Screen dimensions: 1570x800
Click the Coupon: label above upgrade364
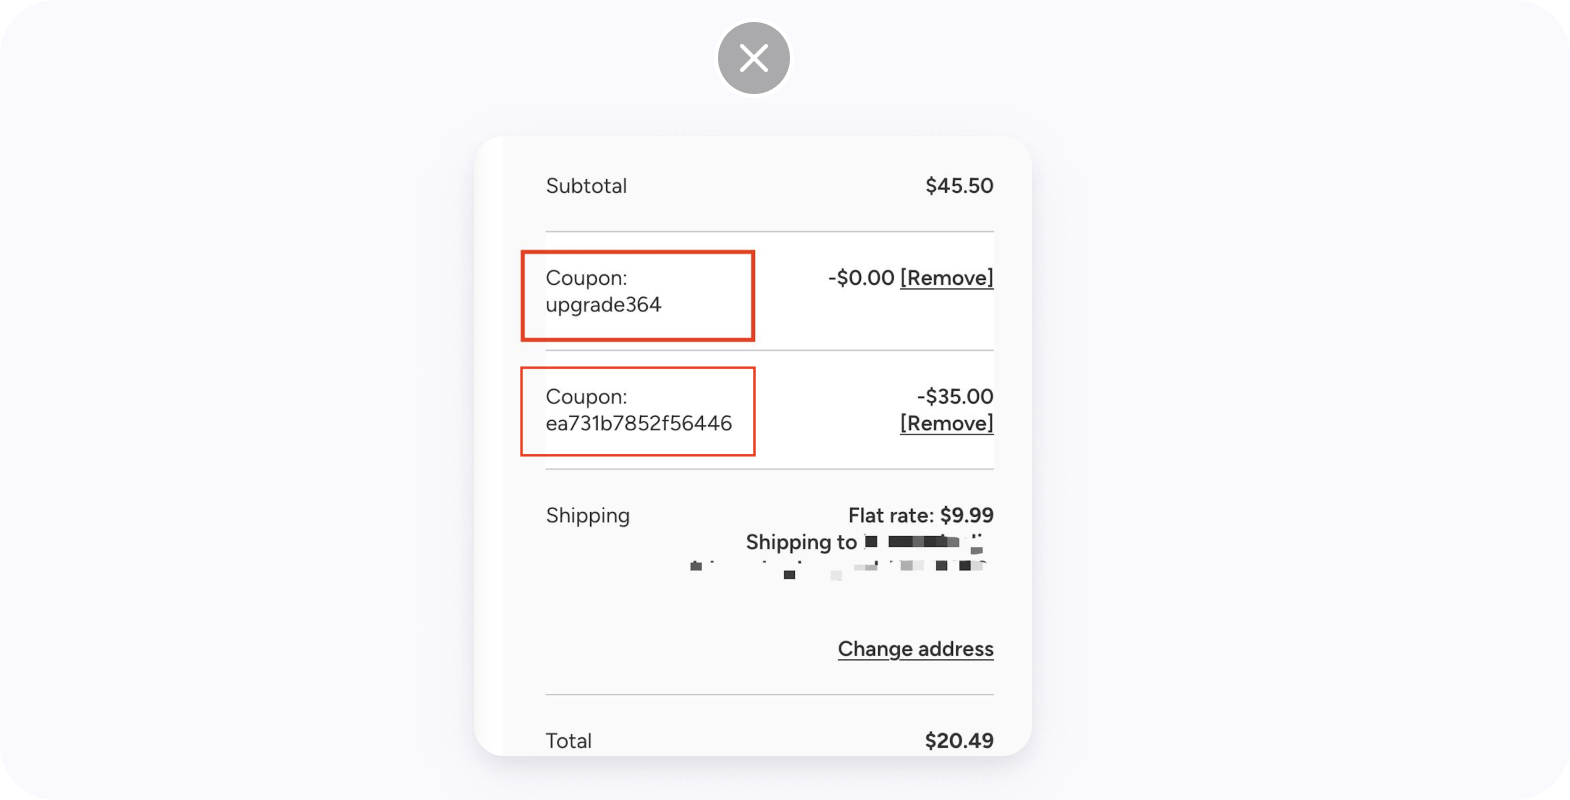pos(586,278)
